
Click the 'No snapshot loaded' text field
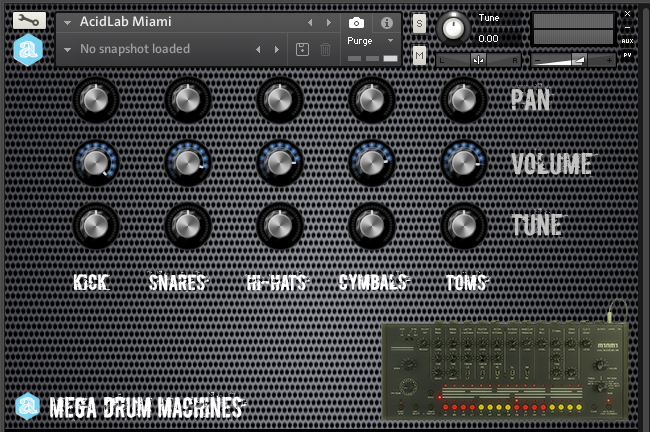tap(135, 49)
